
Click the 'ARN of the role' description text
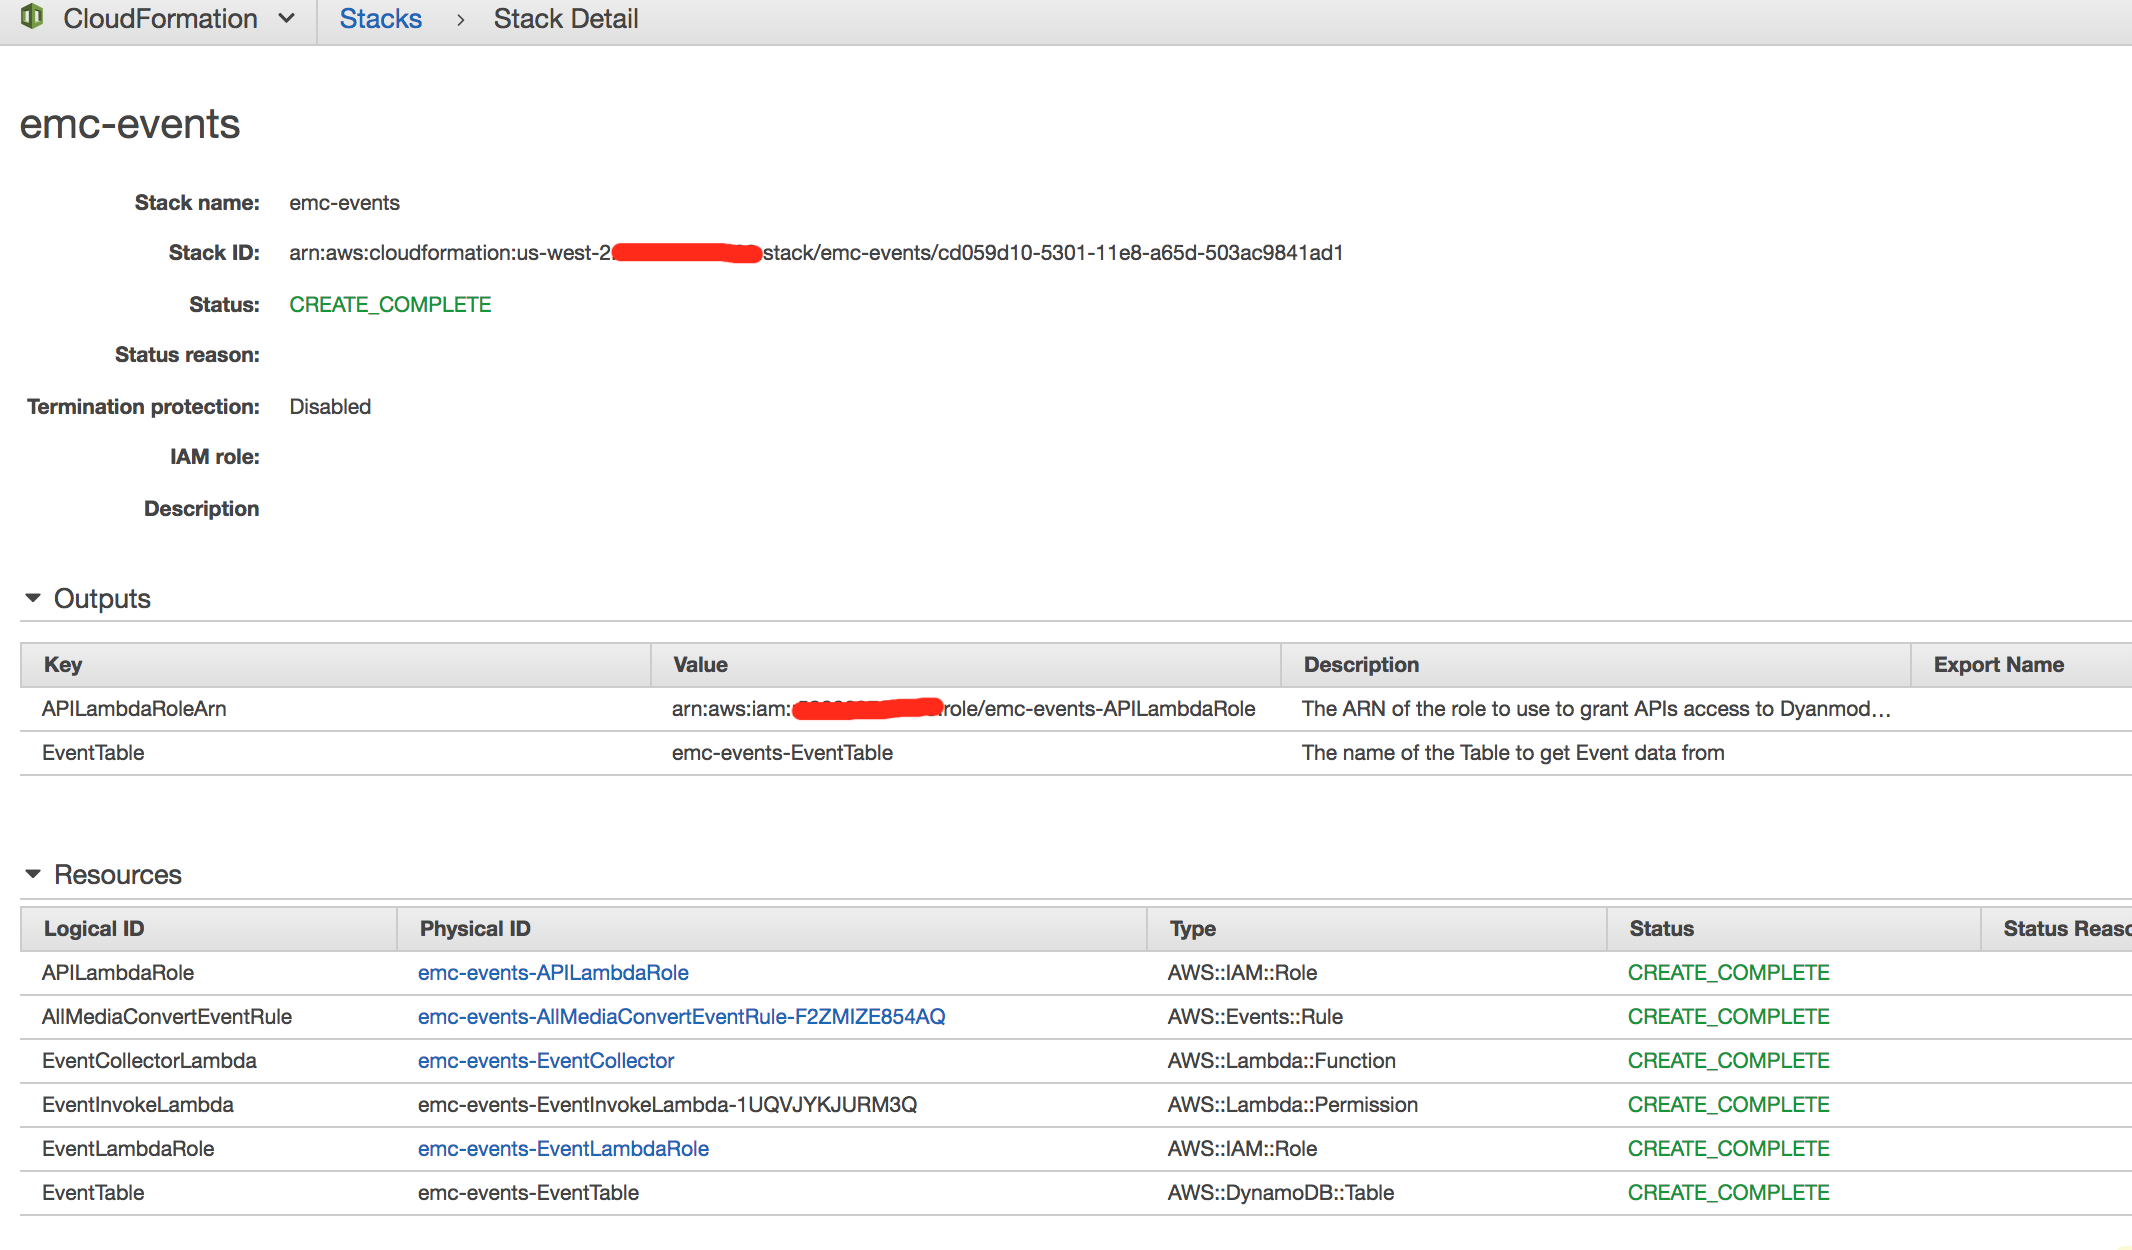coord(1596,709)
